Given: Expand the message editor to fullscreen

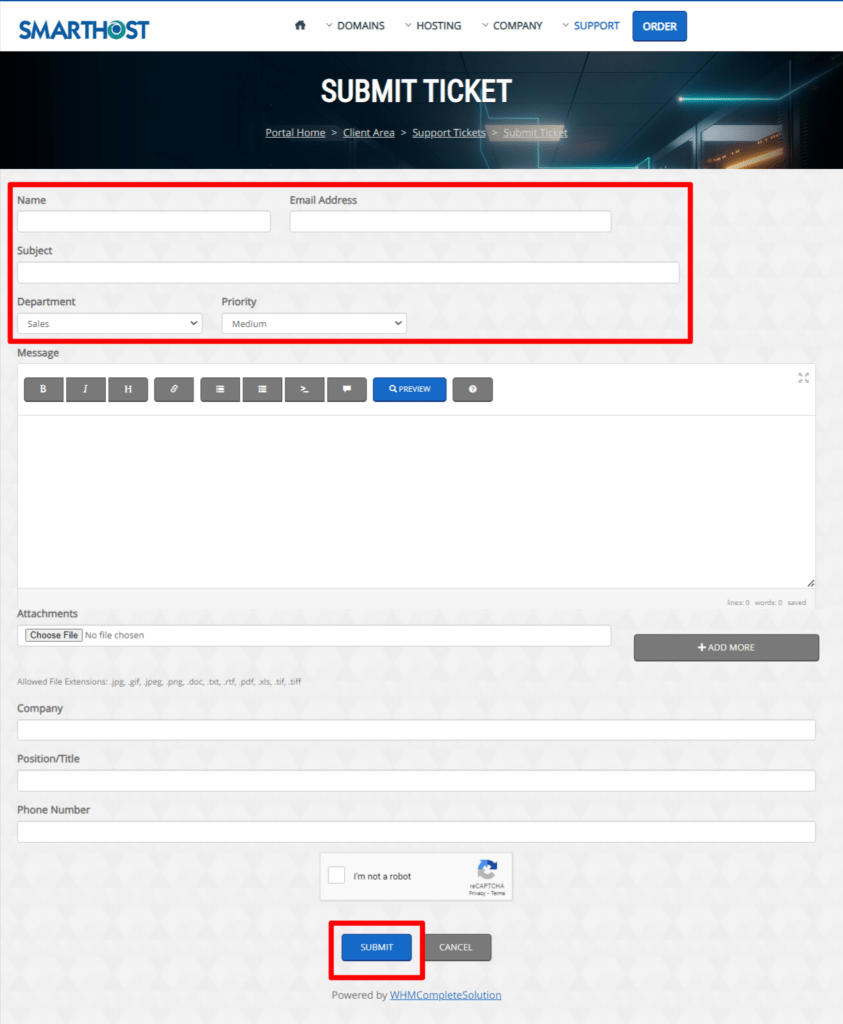Looking at the screenshot, I should point(803,378).
